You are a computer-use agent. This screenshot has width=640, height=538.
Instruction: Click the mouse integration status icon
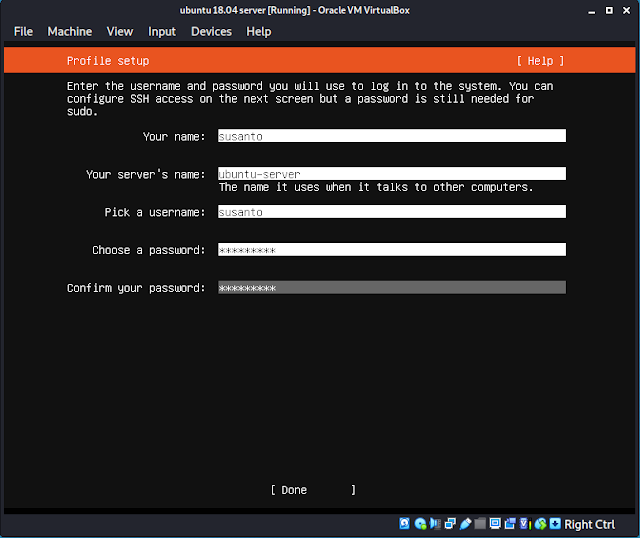(x=540, y=524)
